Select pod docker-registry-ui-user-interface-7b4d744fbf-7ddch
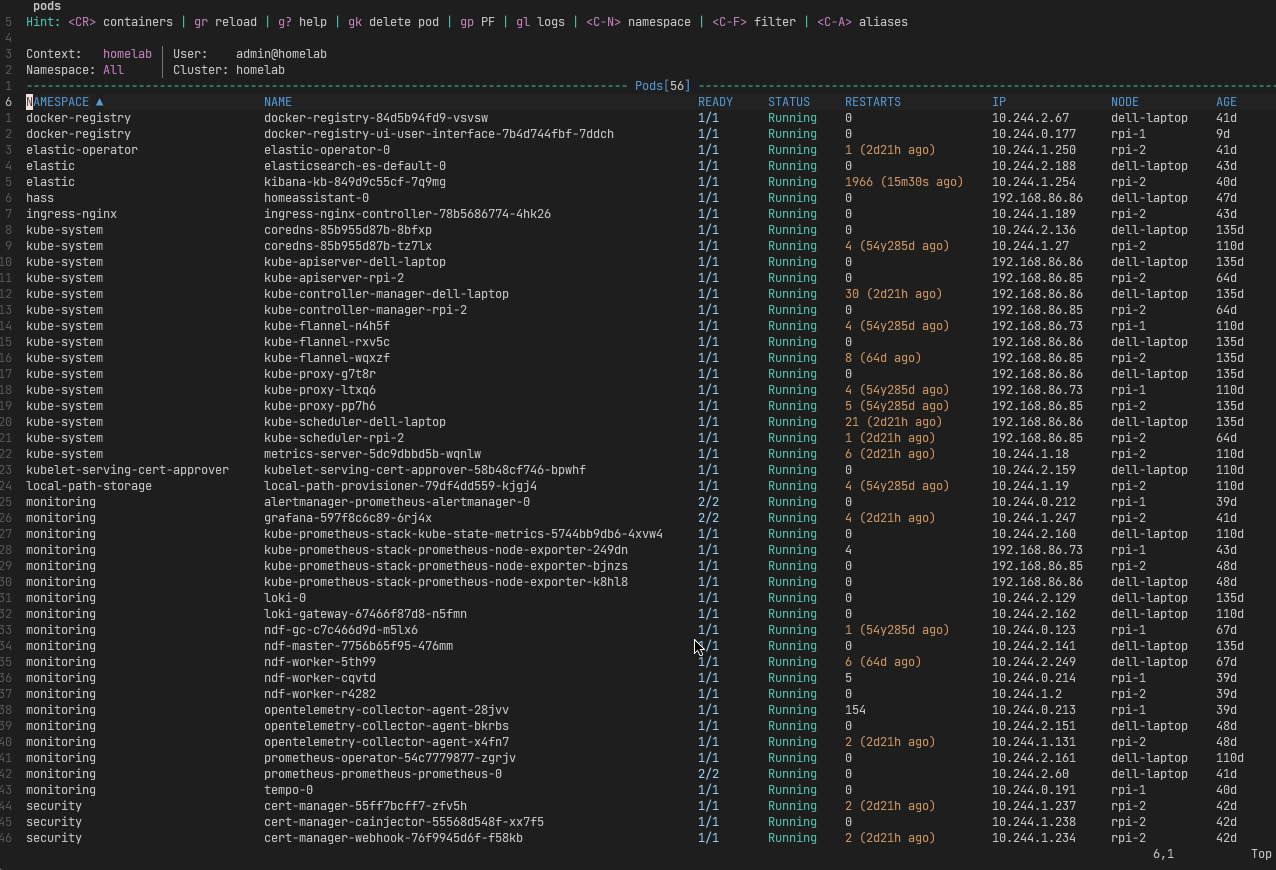Viewport: 1276px width, 870px height. (x=439, y=134)
